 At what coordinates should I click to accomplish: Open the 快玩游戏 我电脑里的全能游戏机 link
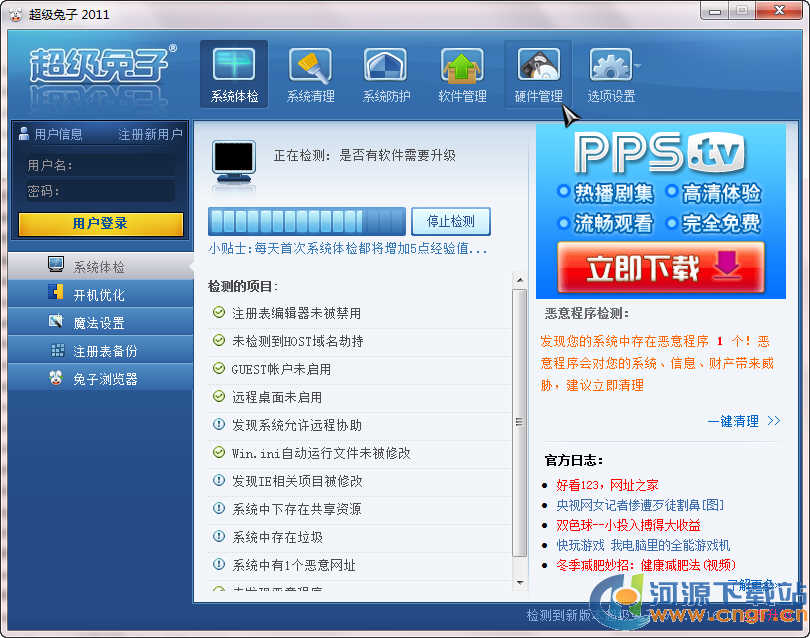pyautogui.click(x=643, y=545)
